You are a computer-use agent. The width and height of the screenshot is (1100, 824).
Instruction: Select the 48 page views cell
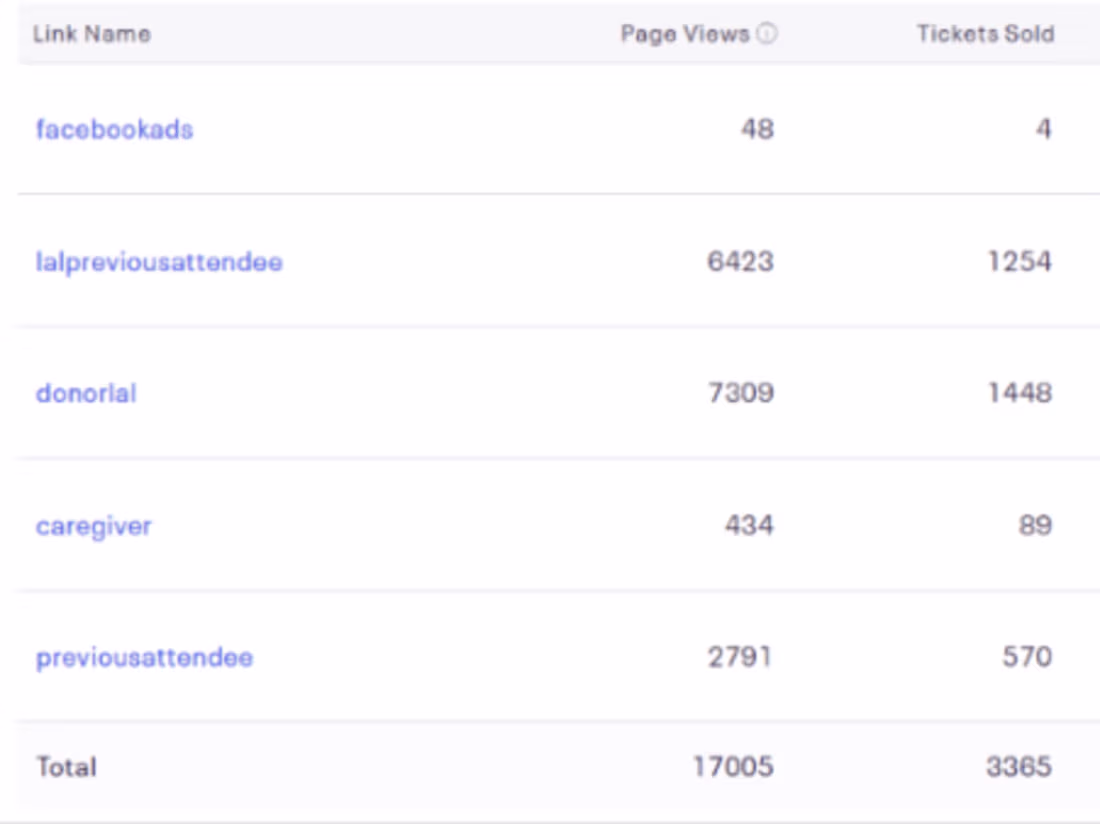757,130
